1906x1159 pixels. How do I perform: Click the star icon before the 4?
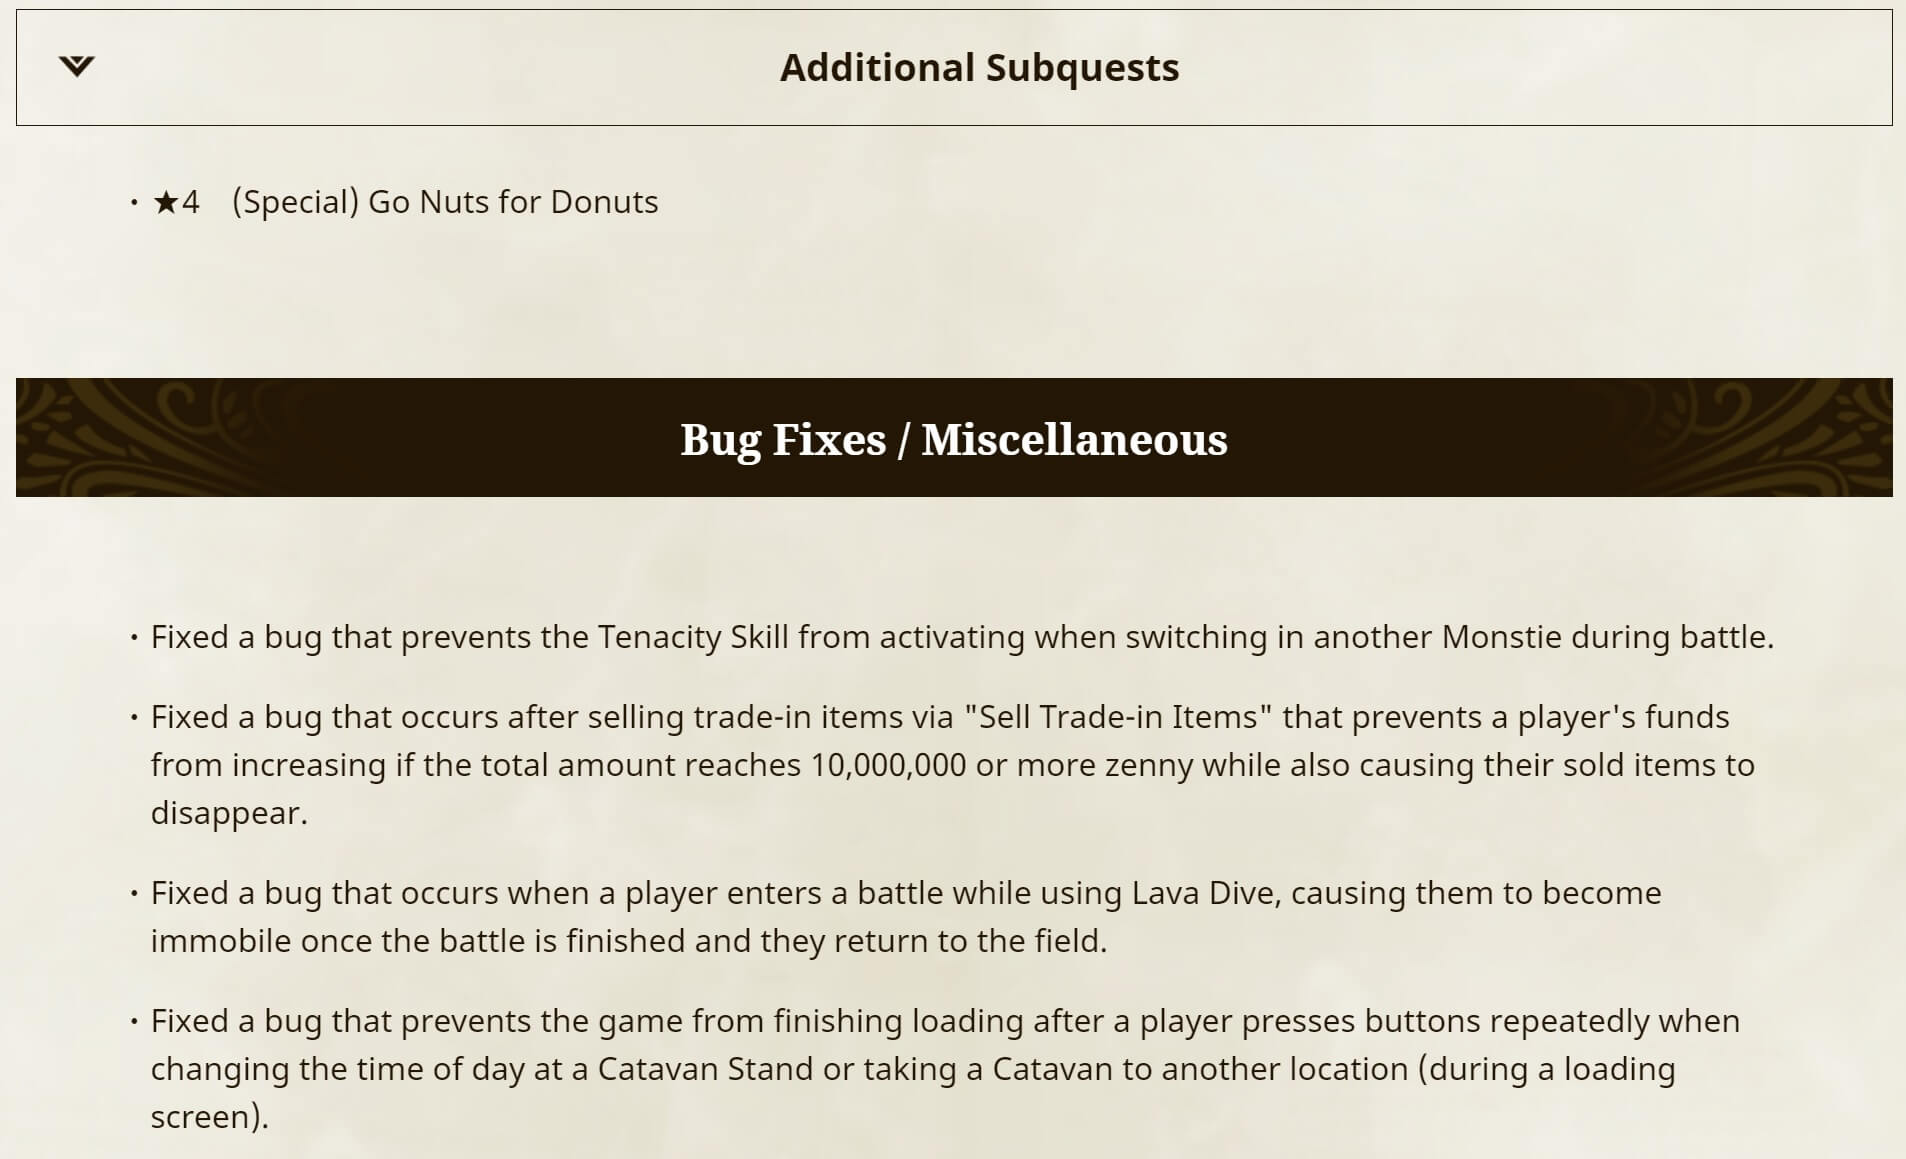[165, 202]
